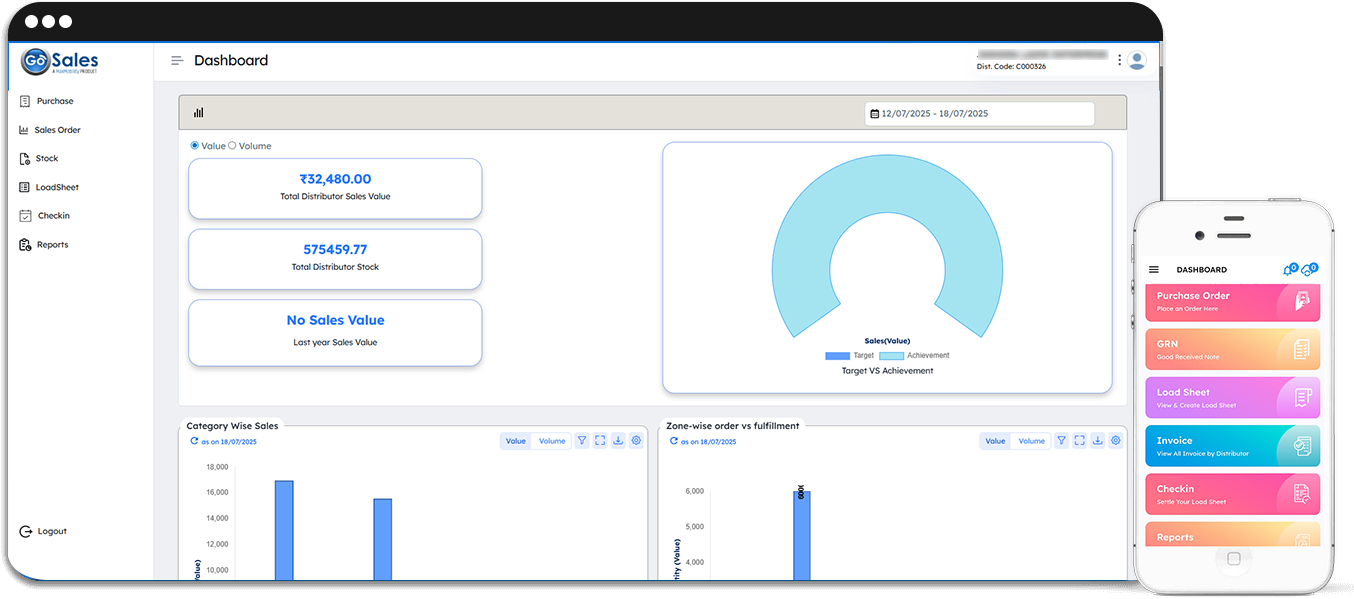Refresh Category Wise Sales chart
This screenshot has width=1354, height=599.
pyautogui.click(x=195, y=441)
